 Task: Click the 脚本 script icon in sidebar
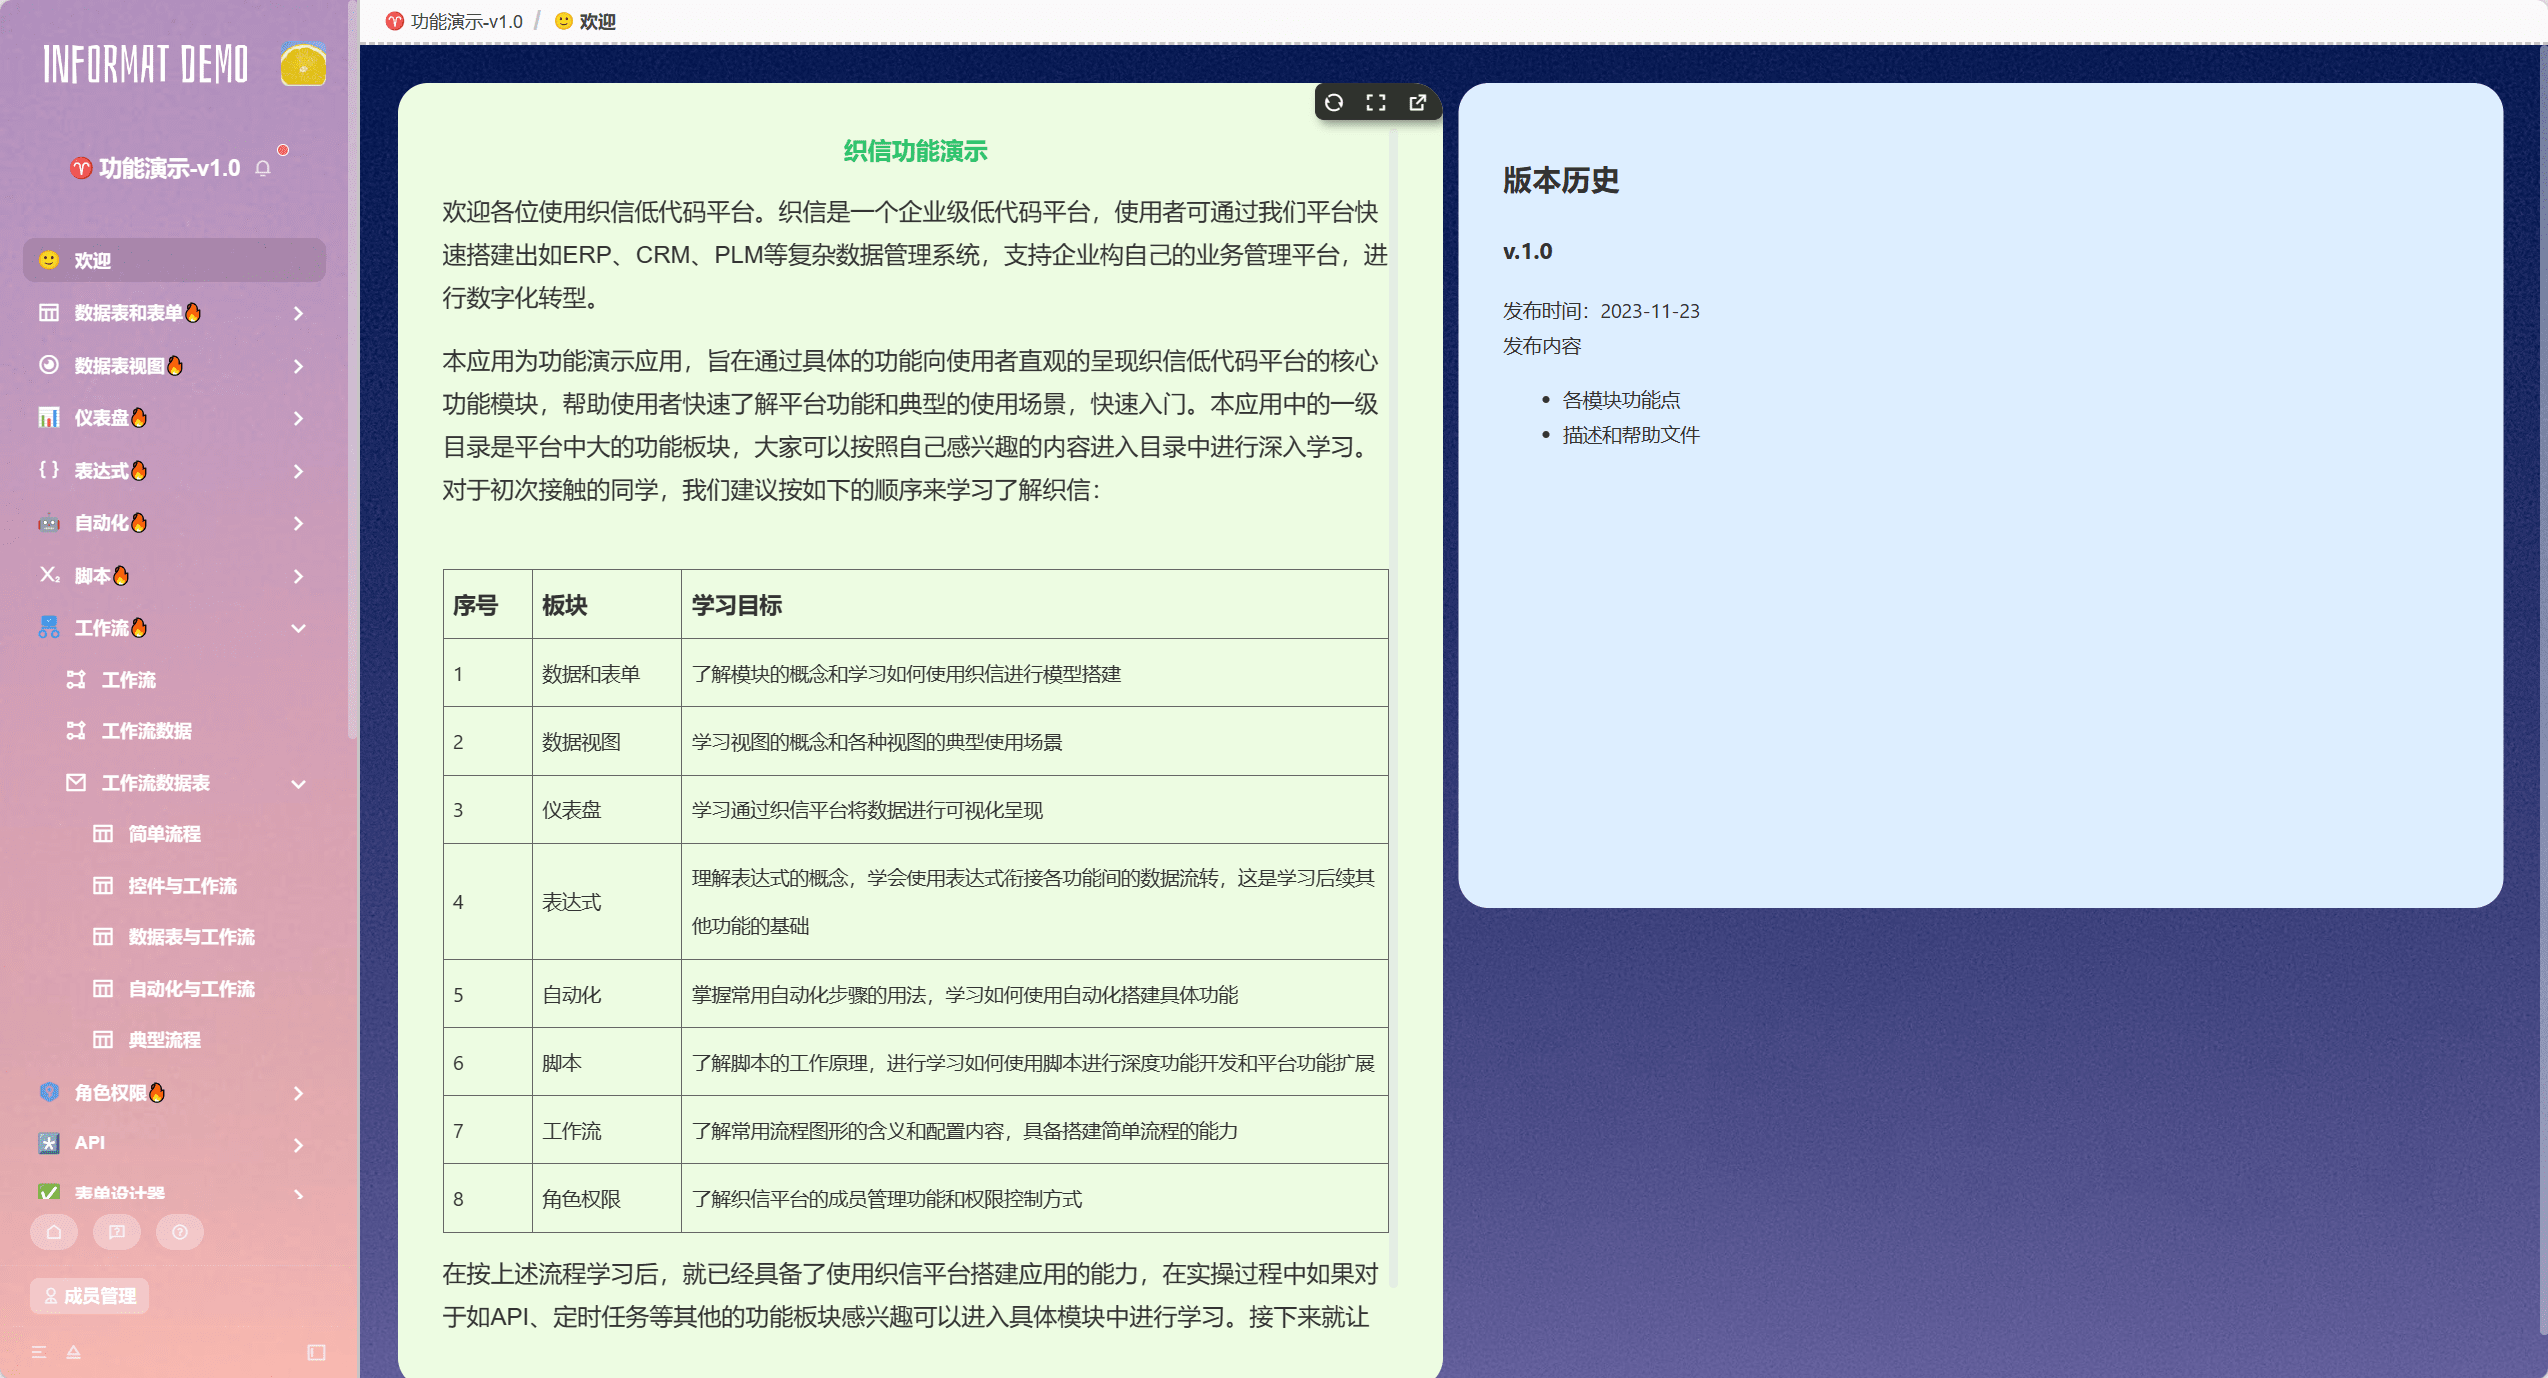point(48,575)
